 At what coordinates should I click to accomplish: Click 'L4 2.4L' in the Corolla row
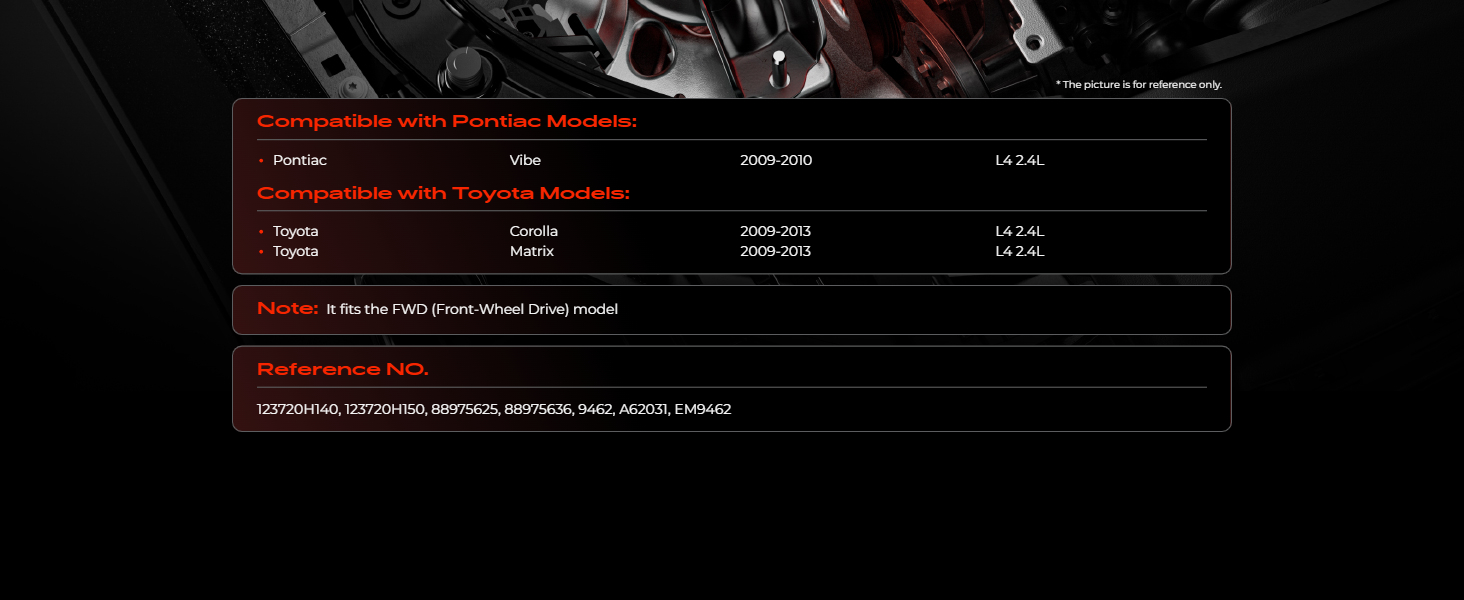click(x=1020, y=231)
